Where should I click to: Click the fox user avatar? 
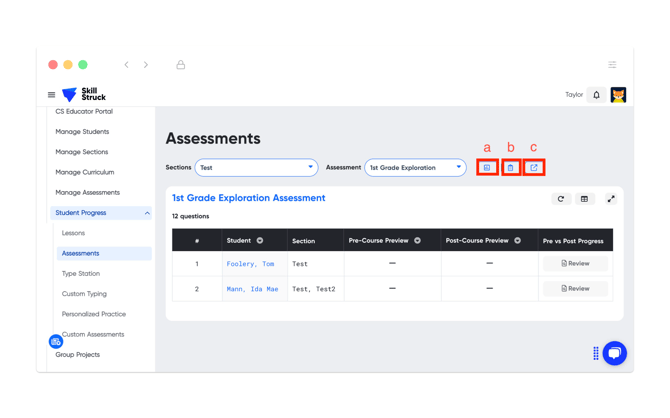click(x=619, y=95)
